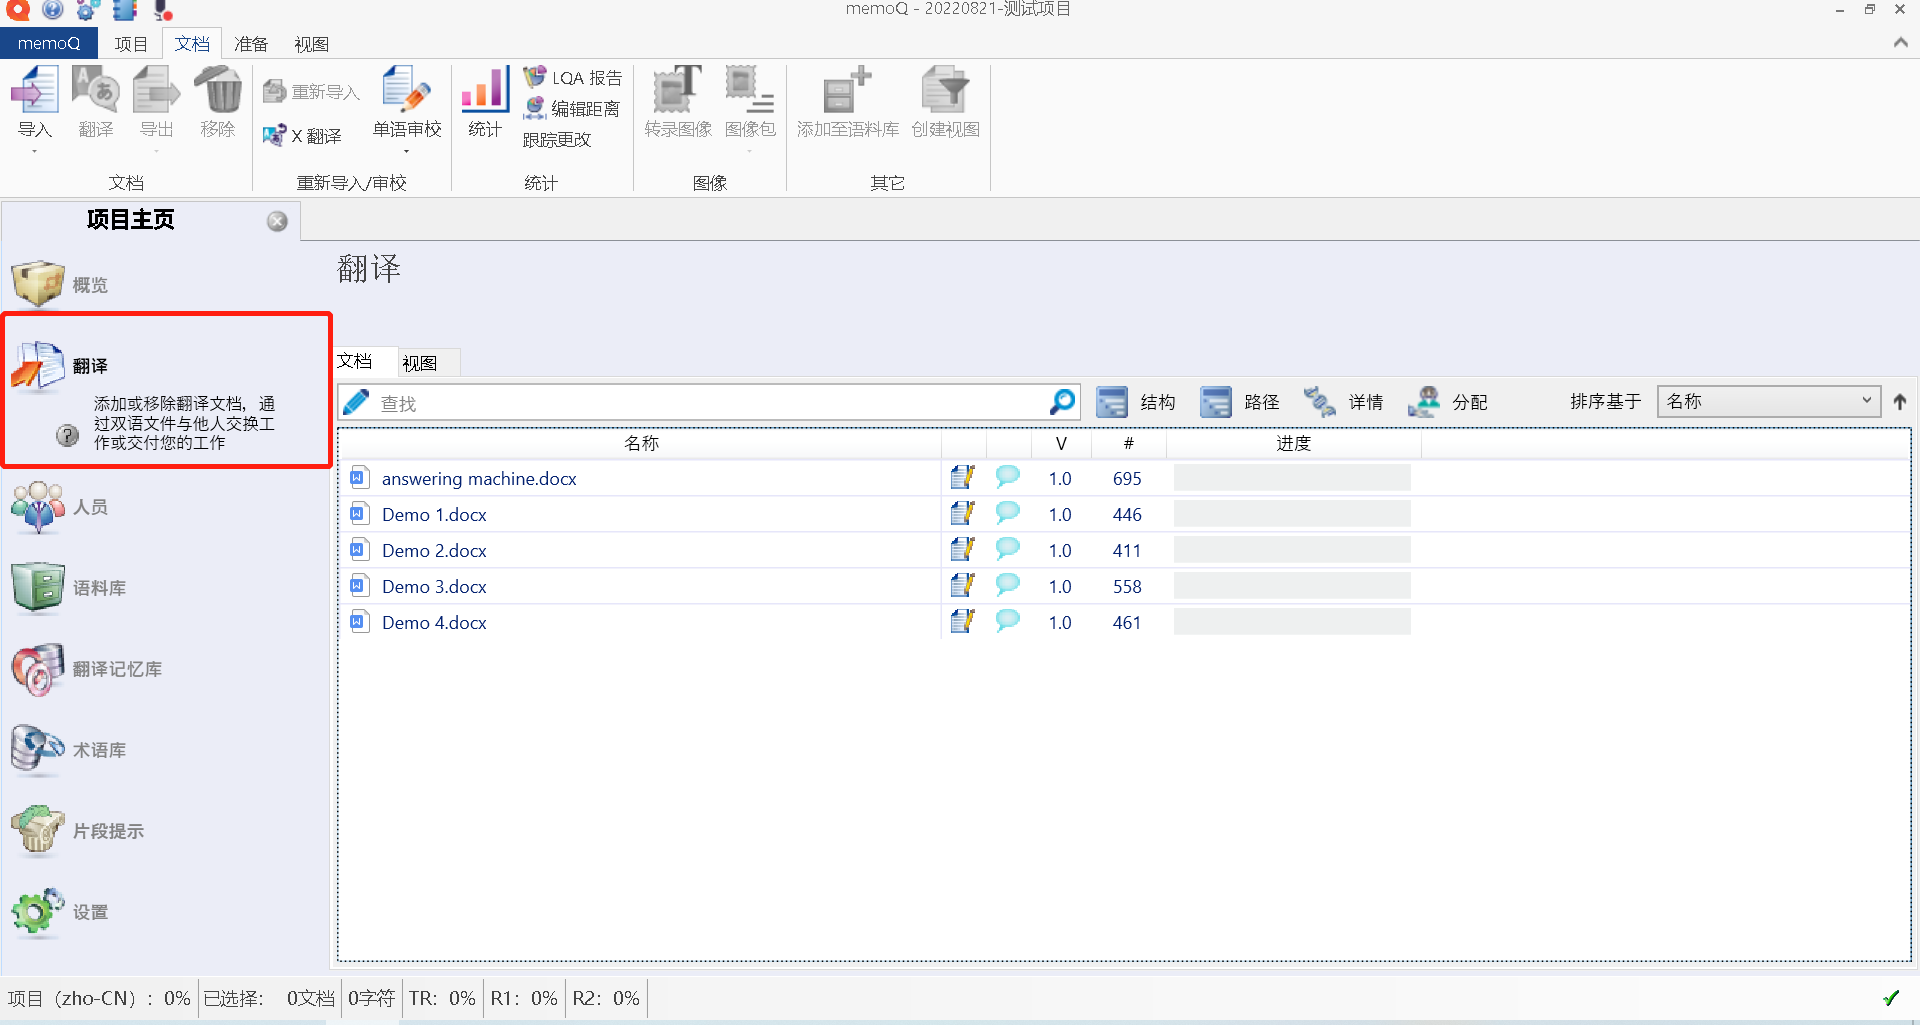The height and width of the screenshot is (1025, 1920).
Task: Click the 名称 column header
Action: 641,443
